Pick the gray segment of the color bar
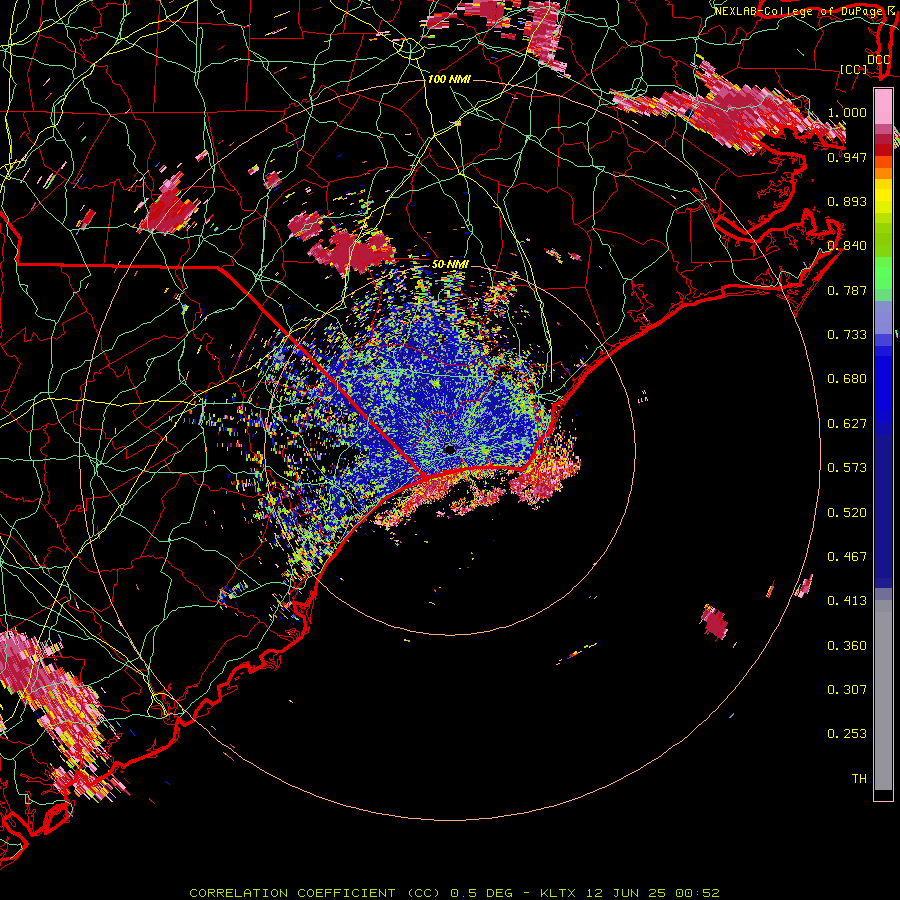The height and width of the screenshot is (900, 900). (x=883, y=695)
